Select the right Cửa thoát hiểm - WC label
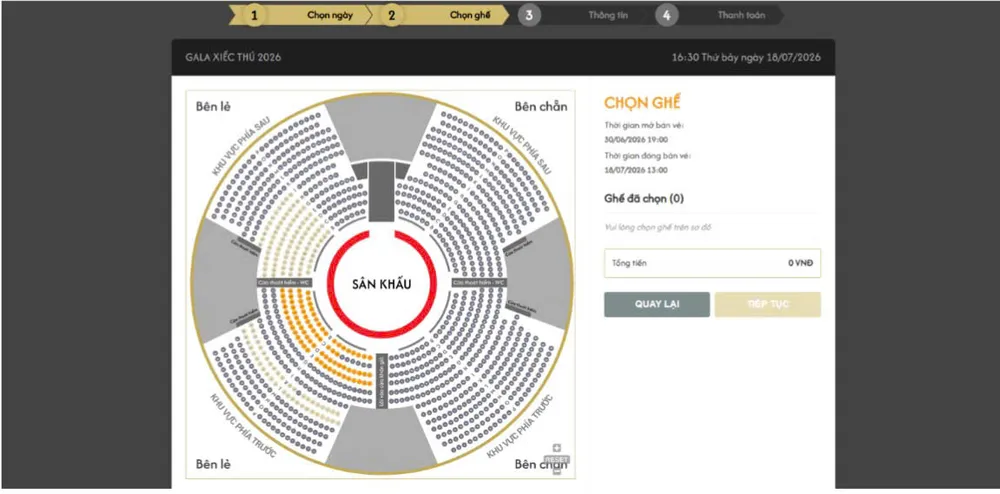Screen dimensions: 1000x494 (478, 282)
